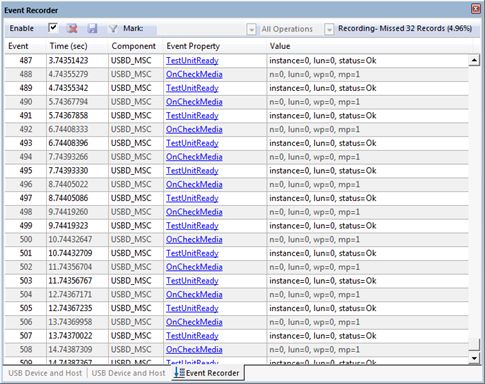The image size is (485, 384).
Task: Click the Value column header
Action: (x=280, y=46)
